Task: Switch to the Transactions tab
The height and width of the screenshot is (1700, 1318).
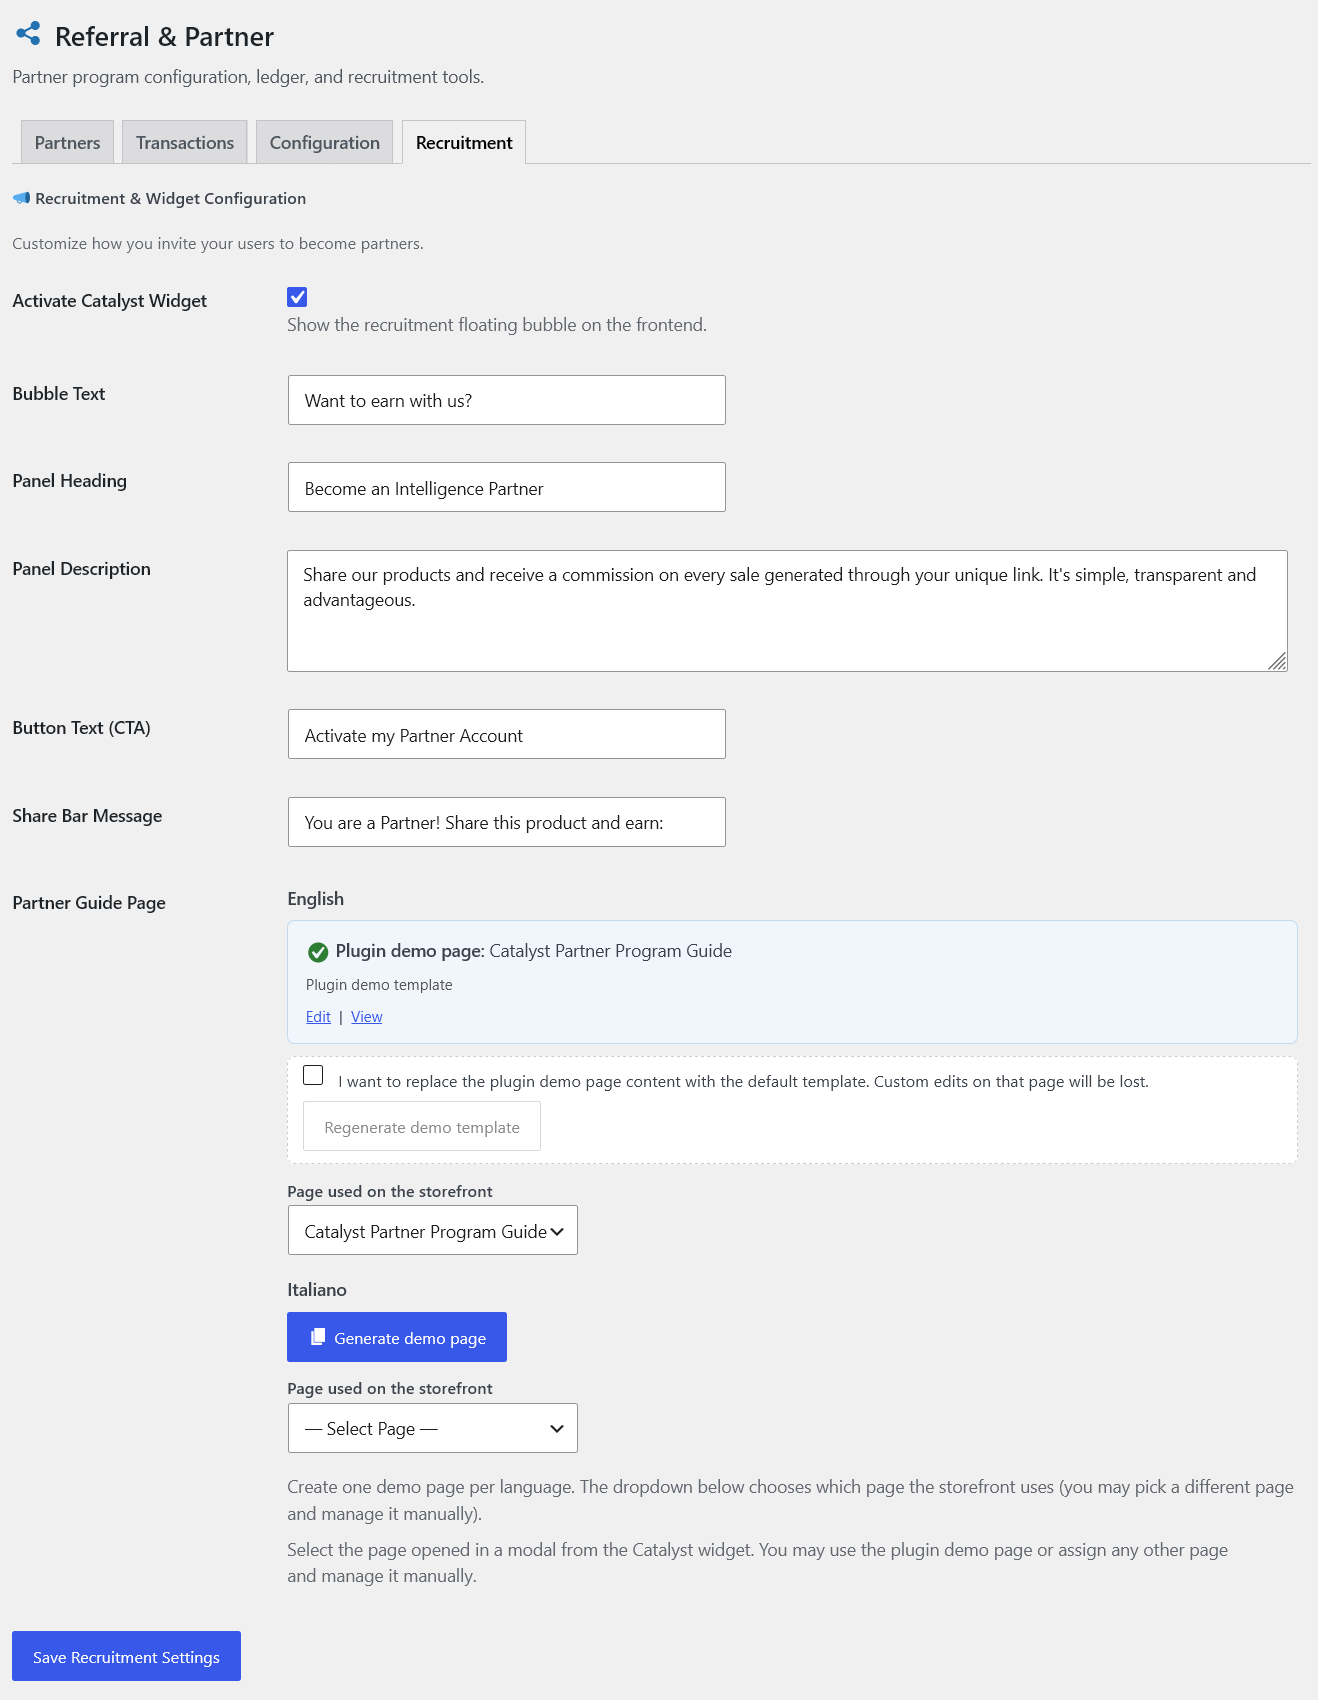Action: pyautogui.click(x=185, y=142)
